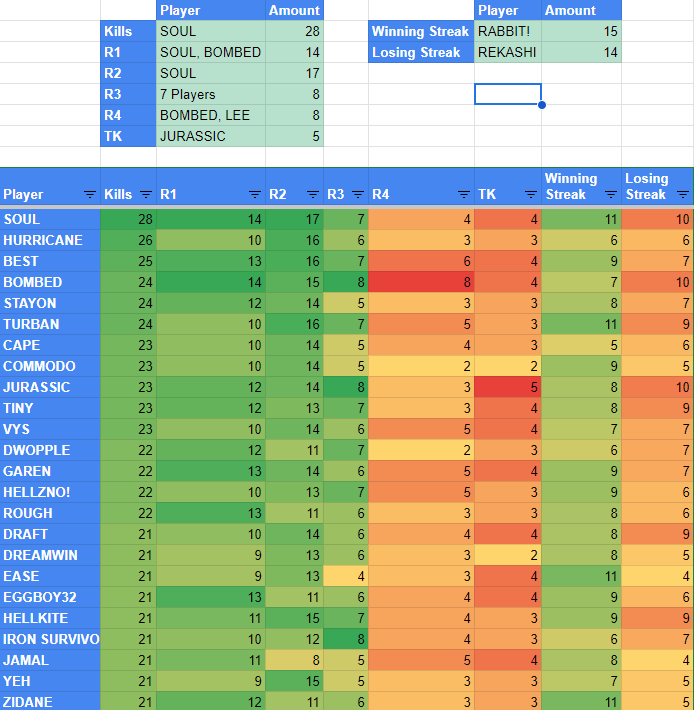Open the Player column filter
This screenshot has height=710, width=694.
coord(90,194)
